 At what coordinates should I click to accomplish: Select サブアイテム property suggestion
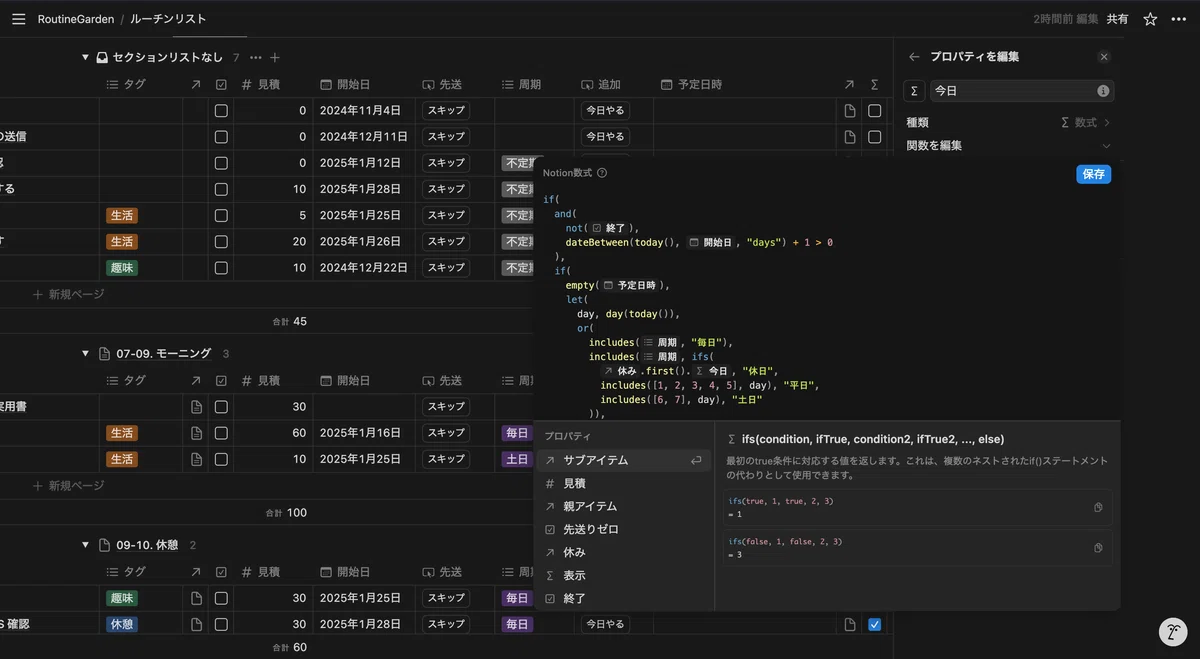pyautogui.click(x=623, y=460)
